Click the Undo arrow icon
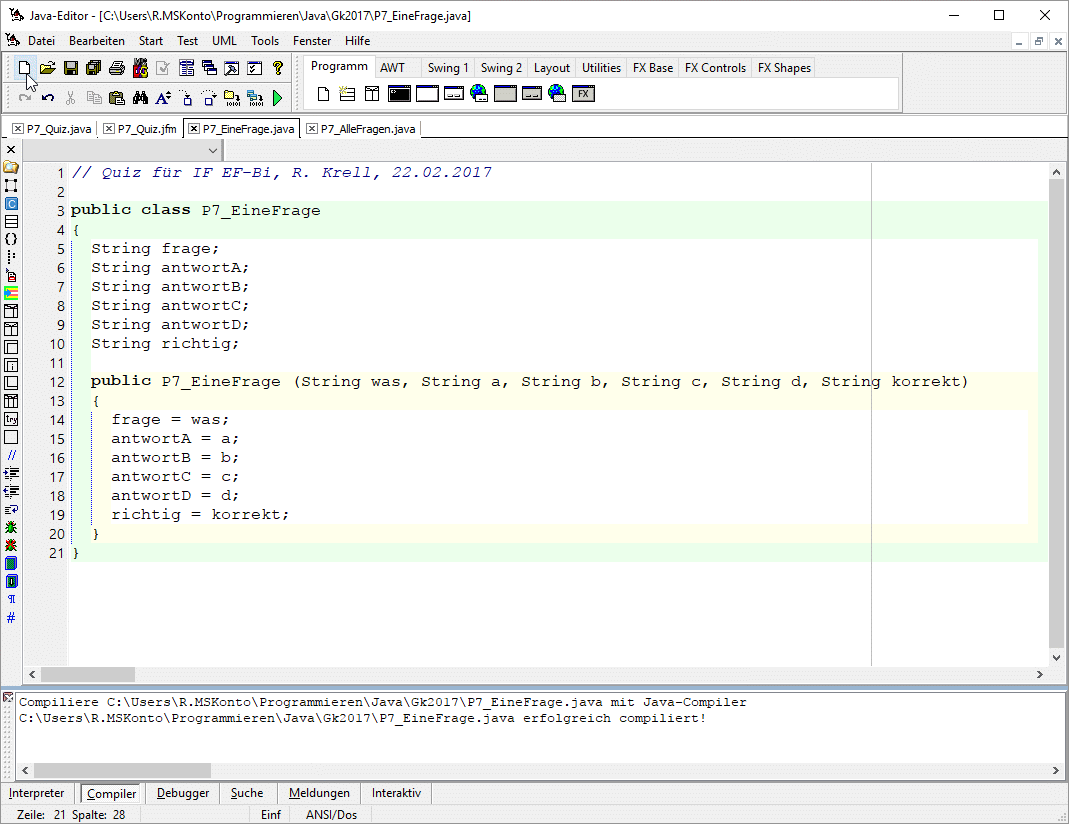 pyautogui.click(x=48, y=98)
